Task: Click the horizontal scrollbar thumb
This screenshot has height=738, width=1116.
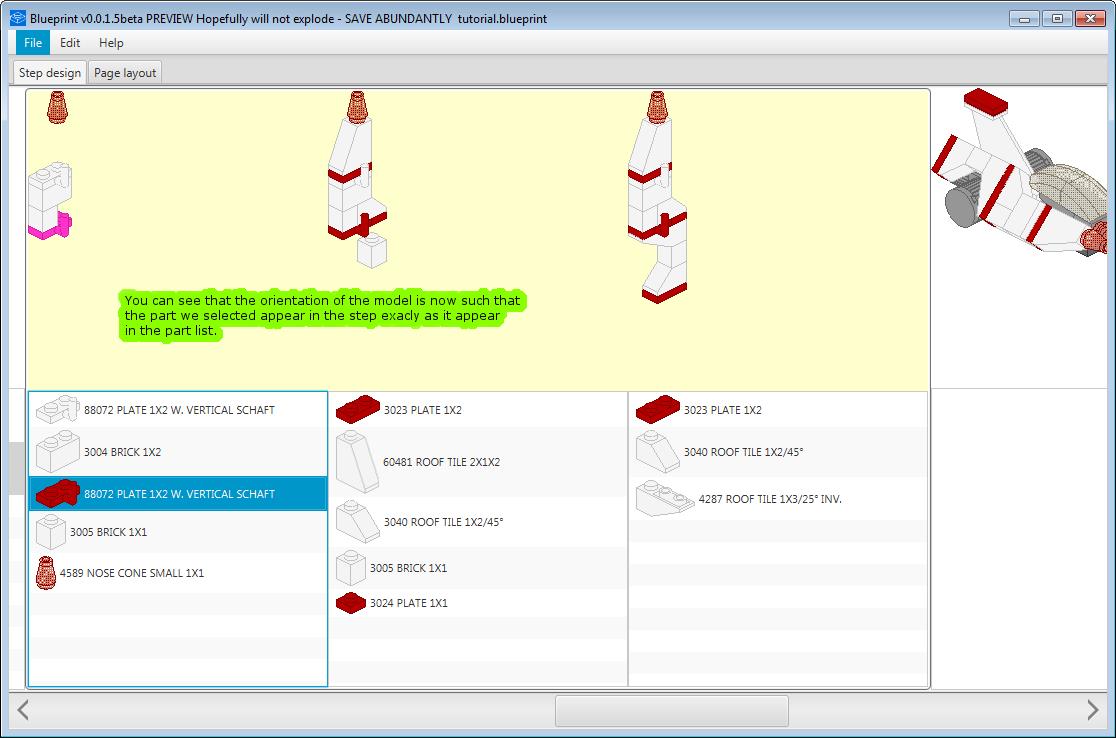Action: [x=672, y=710]
